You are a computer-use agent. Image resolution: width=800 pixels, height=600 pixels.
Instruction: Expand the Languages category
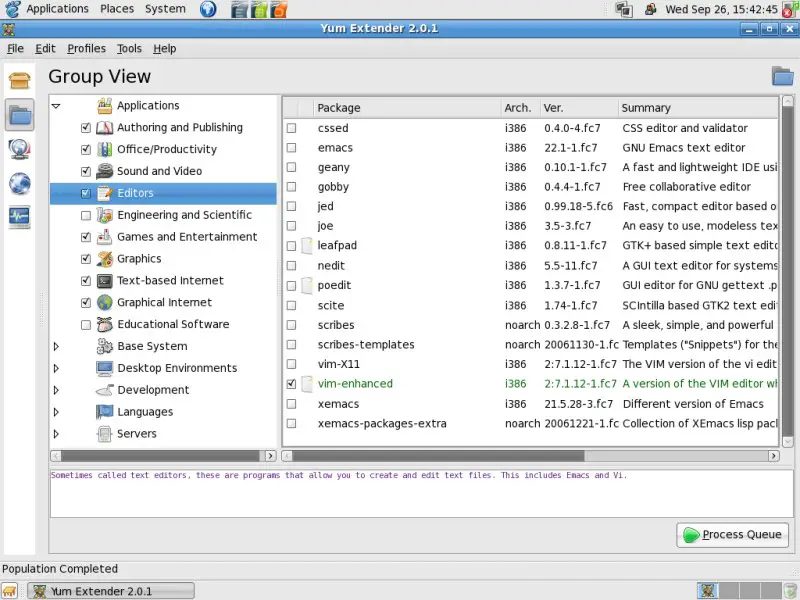pyautogui.click(x=56, y=412)
